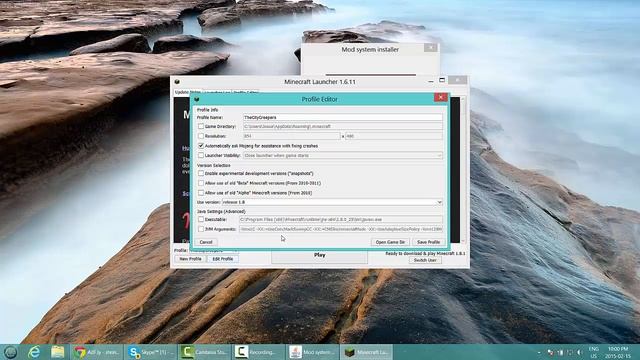Enable experimental development snapshots checkbox

pyautogui.click(x=201, y=173)
